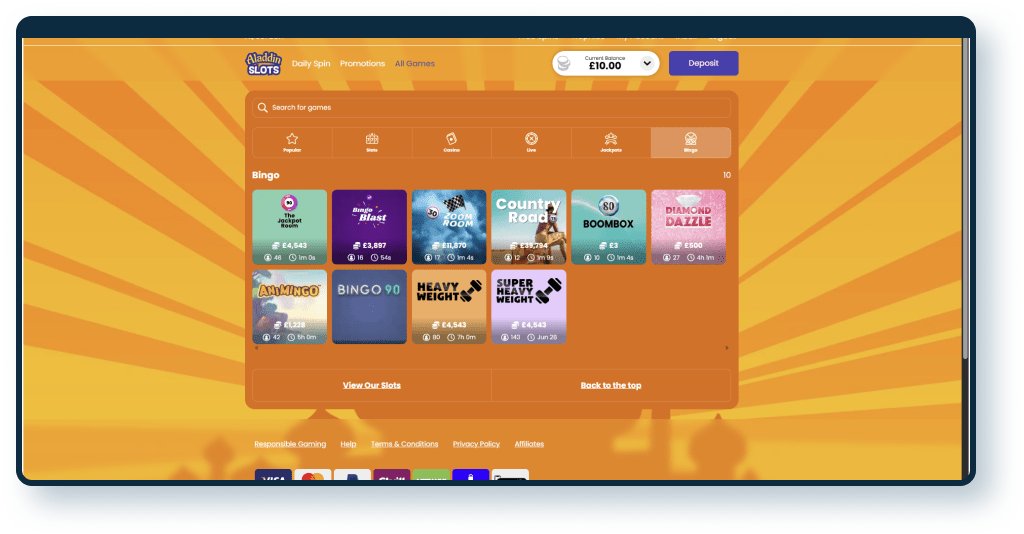This screenshot has width=1024, height=534.
Task: Open the Super Heavy Weight game tile
Action: click(528, 307)
